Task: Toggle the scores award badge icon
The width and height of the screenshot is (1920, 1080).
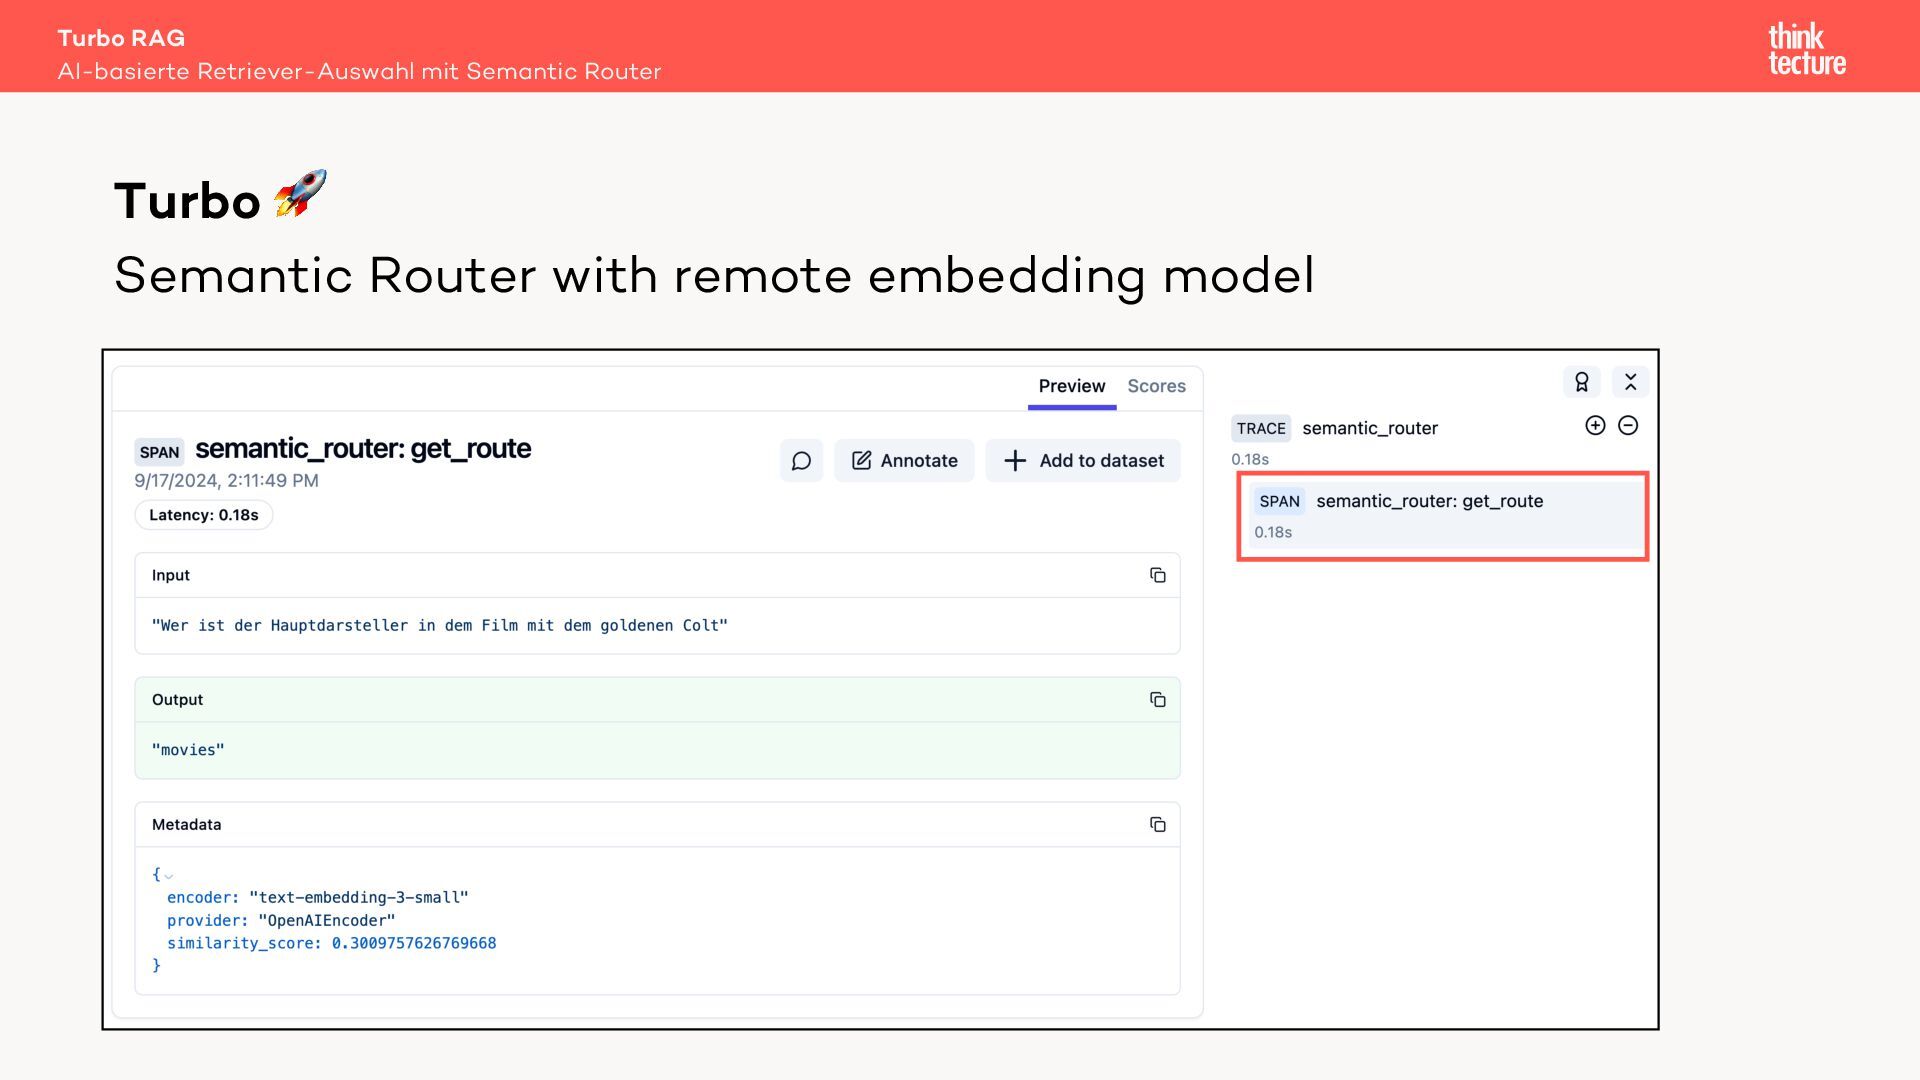Action: (x=1581, y=382)
